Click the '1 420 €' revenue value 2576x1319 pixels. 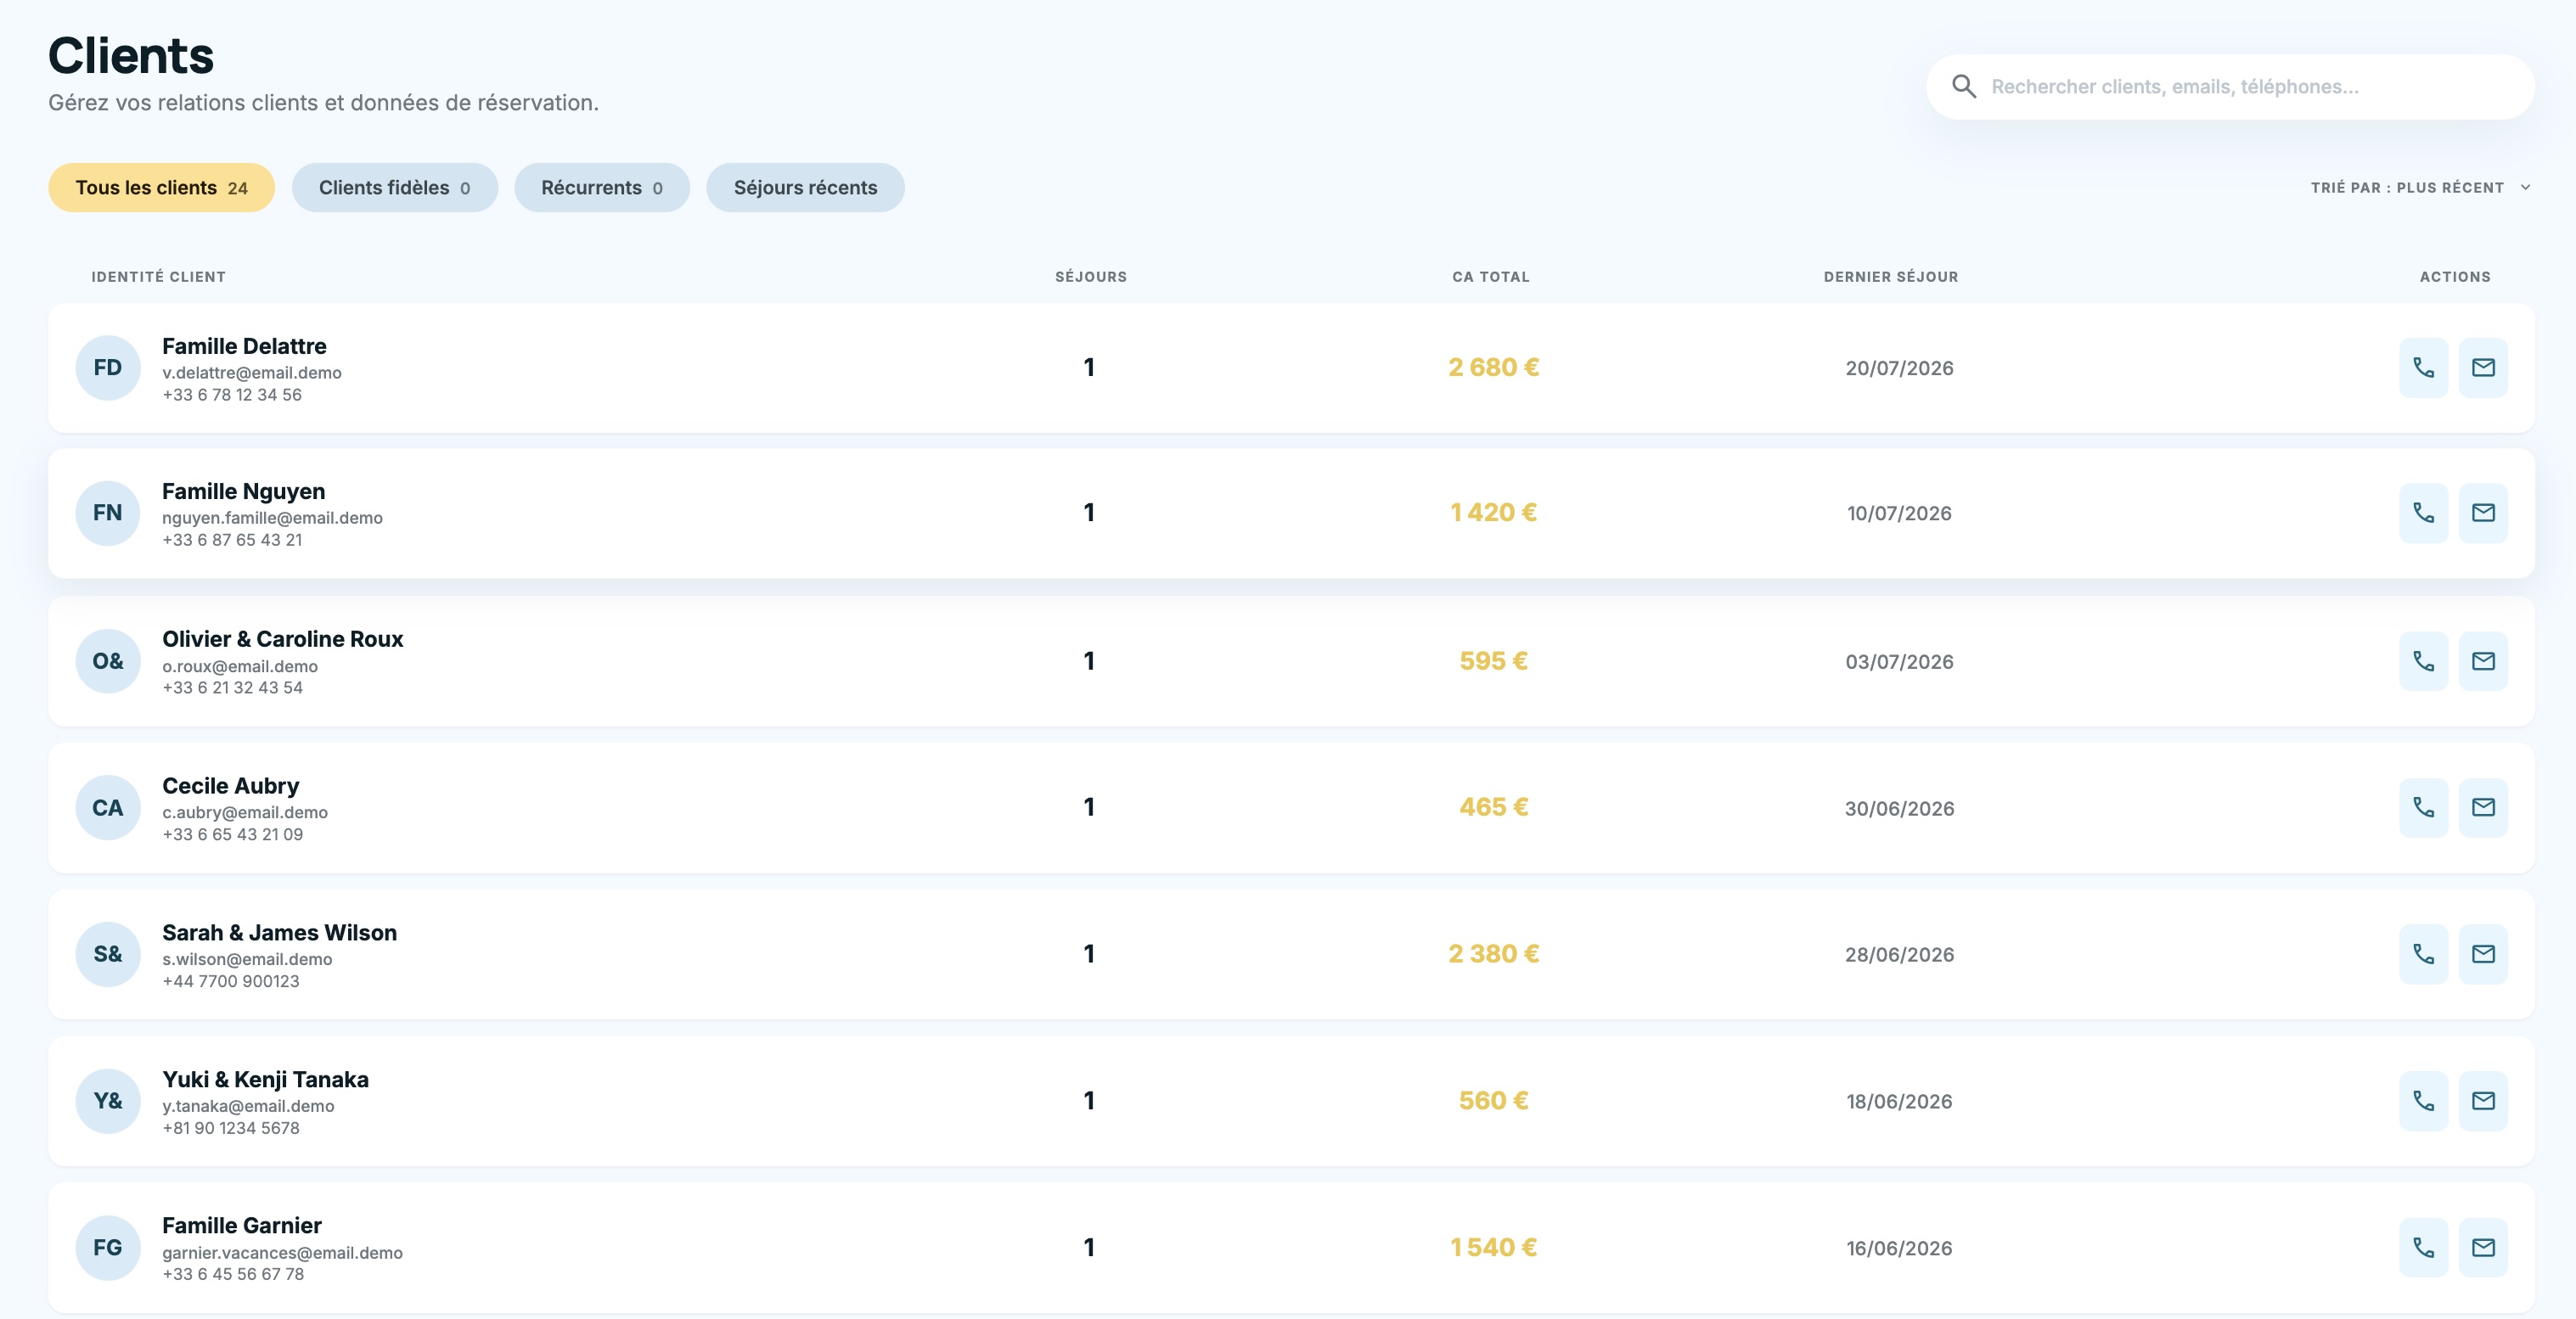click(x=1493, y=513)
